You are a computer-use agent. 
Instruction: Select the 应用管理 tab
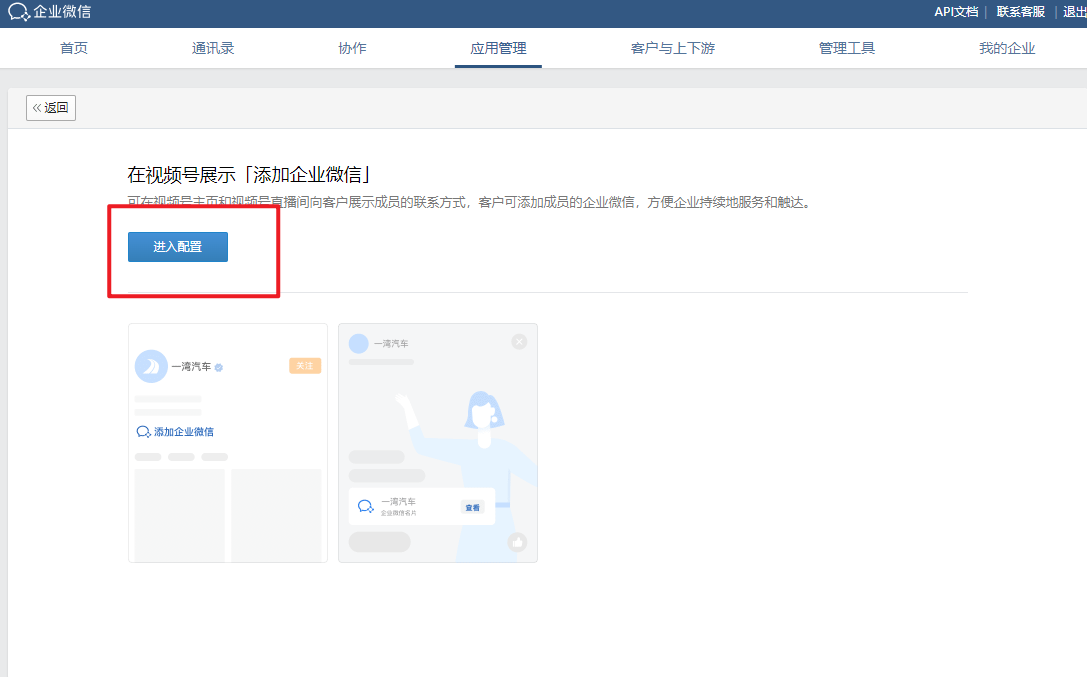(x=498, y=48)
